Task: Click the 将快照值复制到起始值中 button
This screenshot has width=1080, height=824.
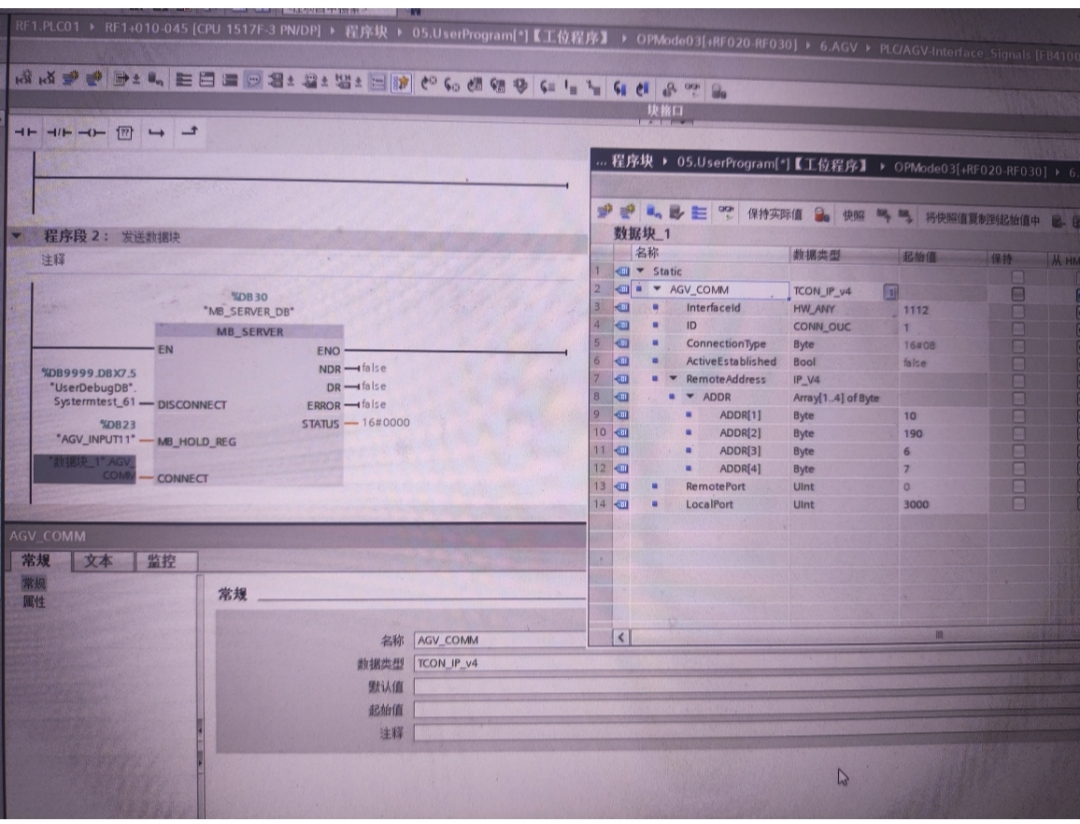Action: 983,219
